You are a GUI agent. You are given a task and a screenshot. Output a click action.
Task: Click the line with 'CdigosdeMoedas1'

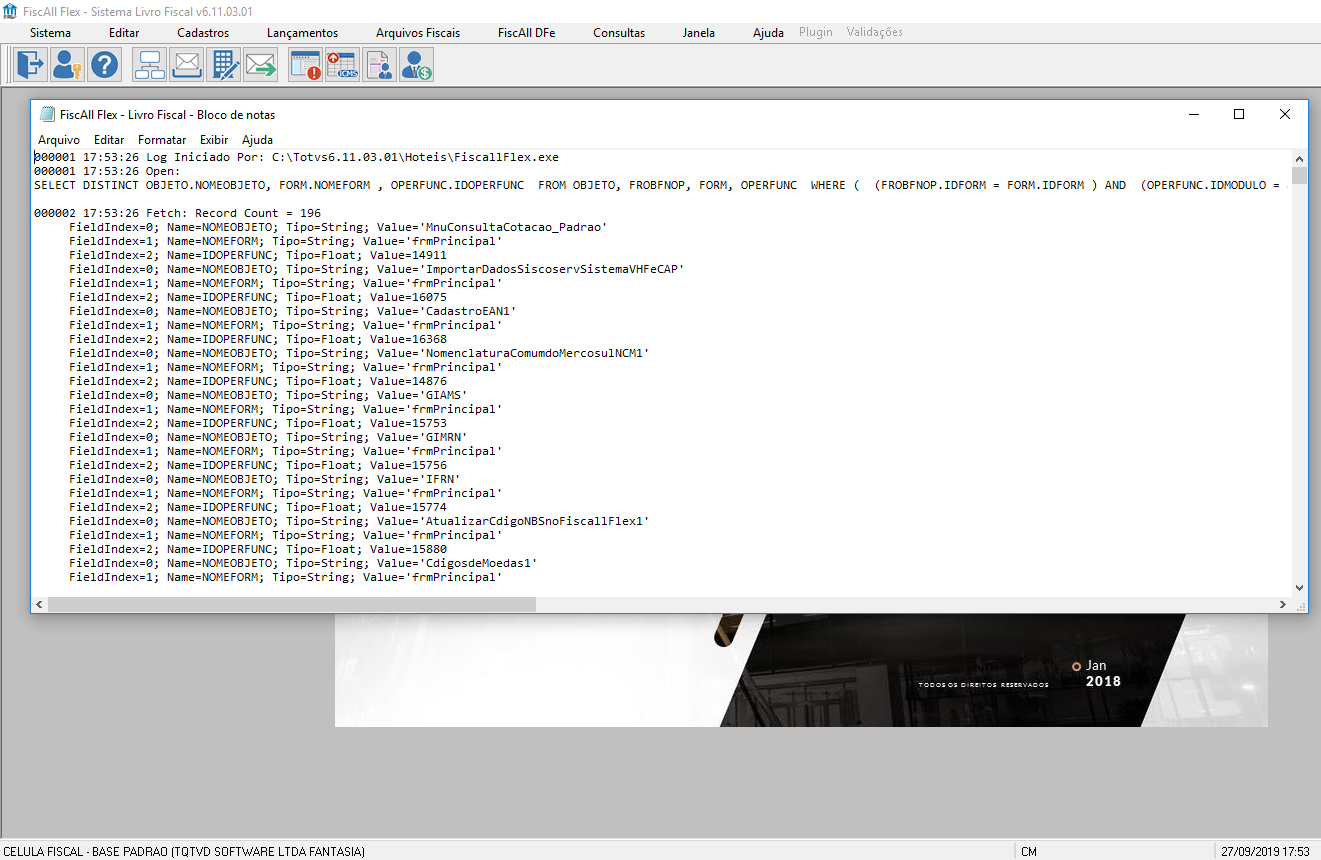point(303,563)
